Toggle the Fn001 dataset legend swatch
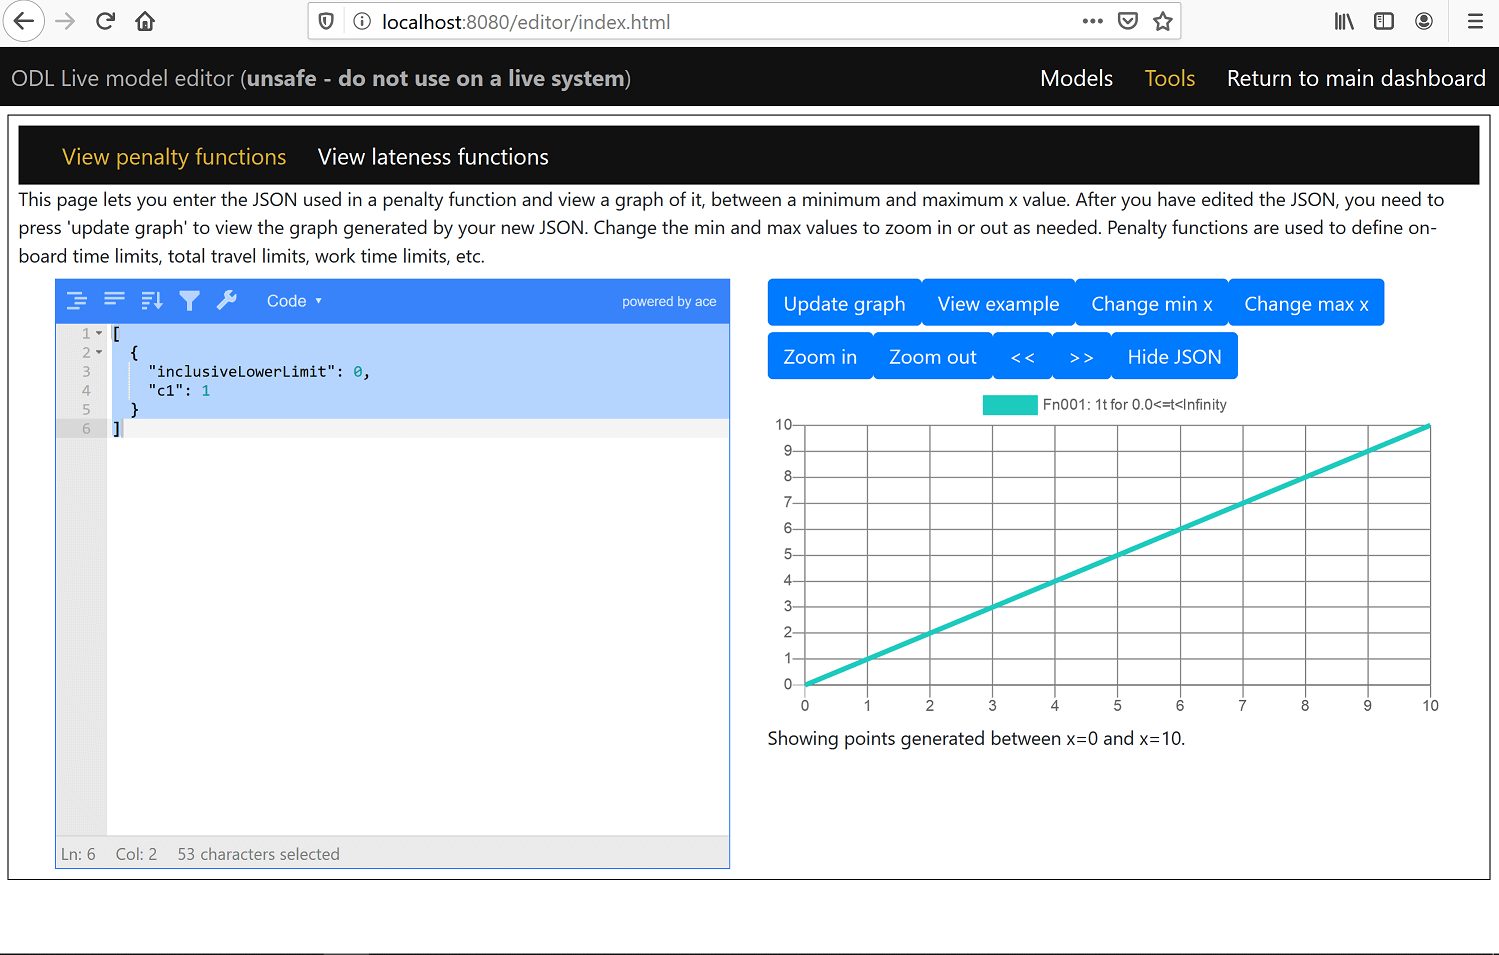 pos(1009,405)
